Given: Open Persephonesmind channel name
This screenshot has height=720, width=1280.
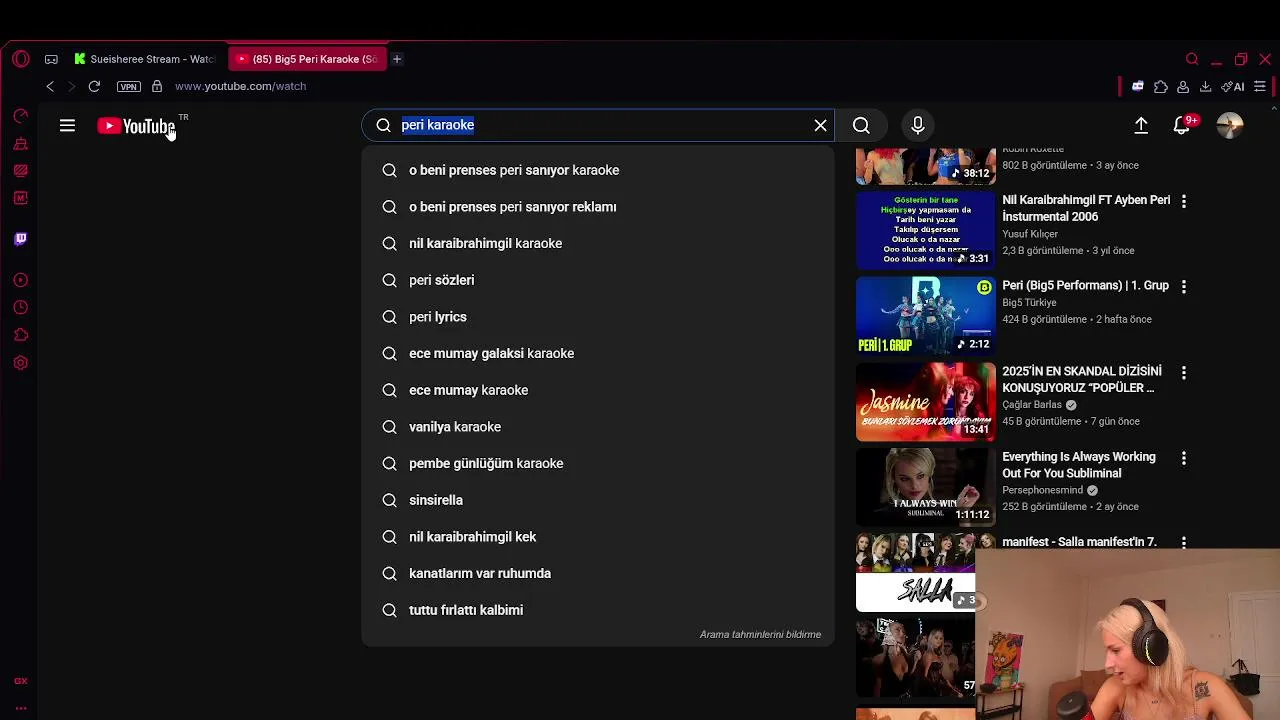Looking at the screenshot, I should tap(1042, 491).
